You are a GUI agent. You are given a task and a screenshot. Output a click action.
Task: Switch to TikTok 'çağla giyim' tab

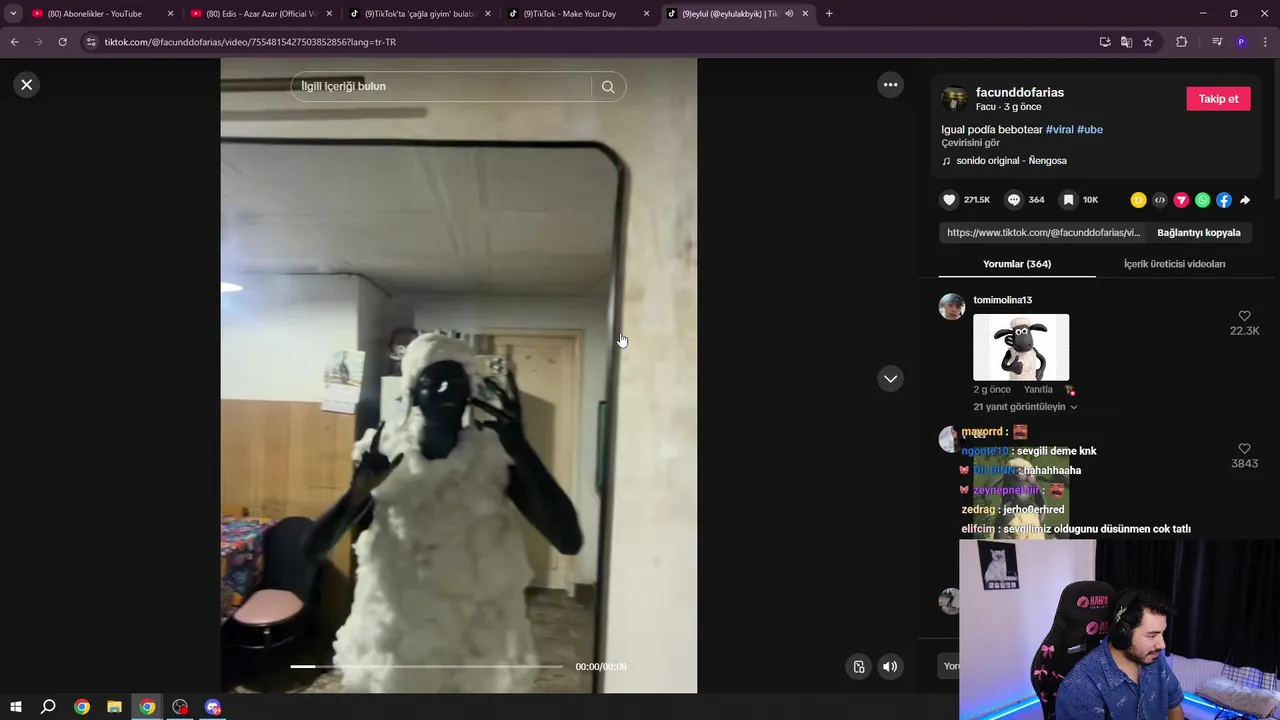tap(420, 14)
